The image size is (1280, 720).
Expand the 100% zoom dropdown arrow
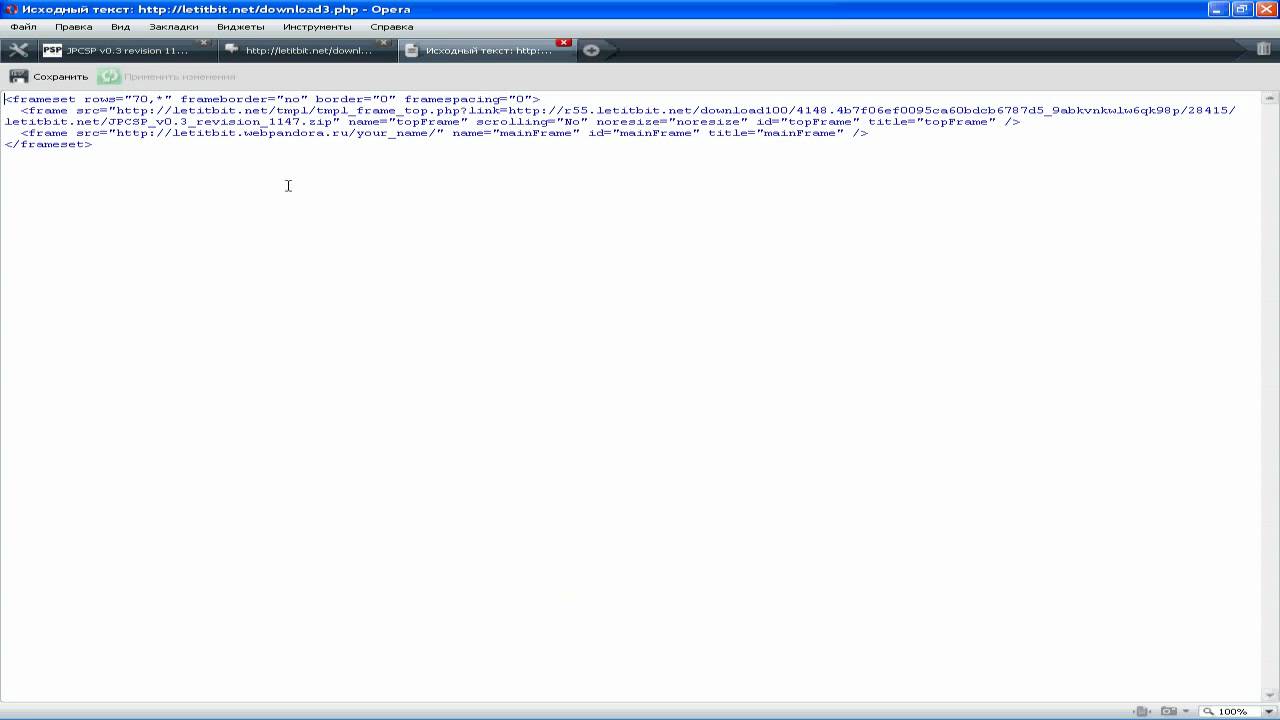click(1269, 712)
